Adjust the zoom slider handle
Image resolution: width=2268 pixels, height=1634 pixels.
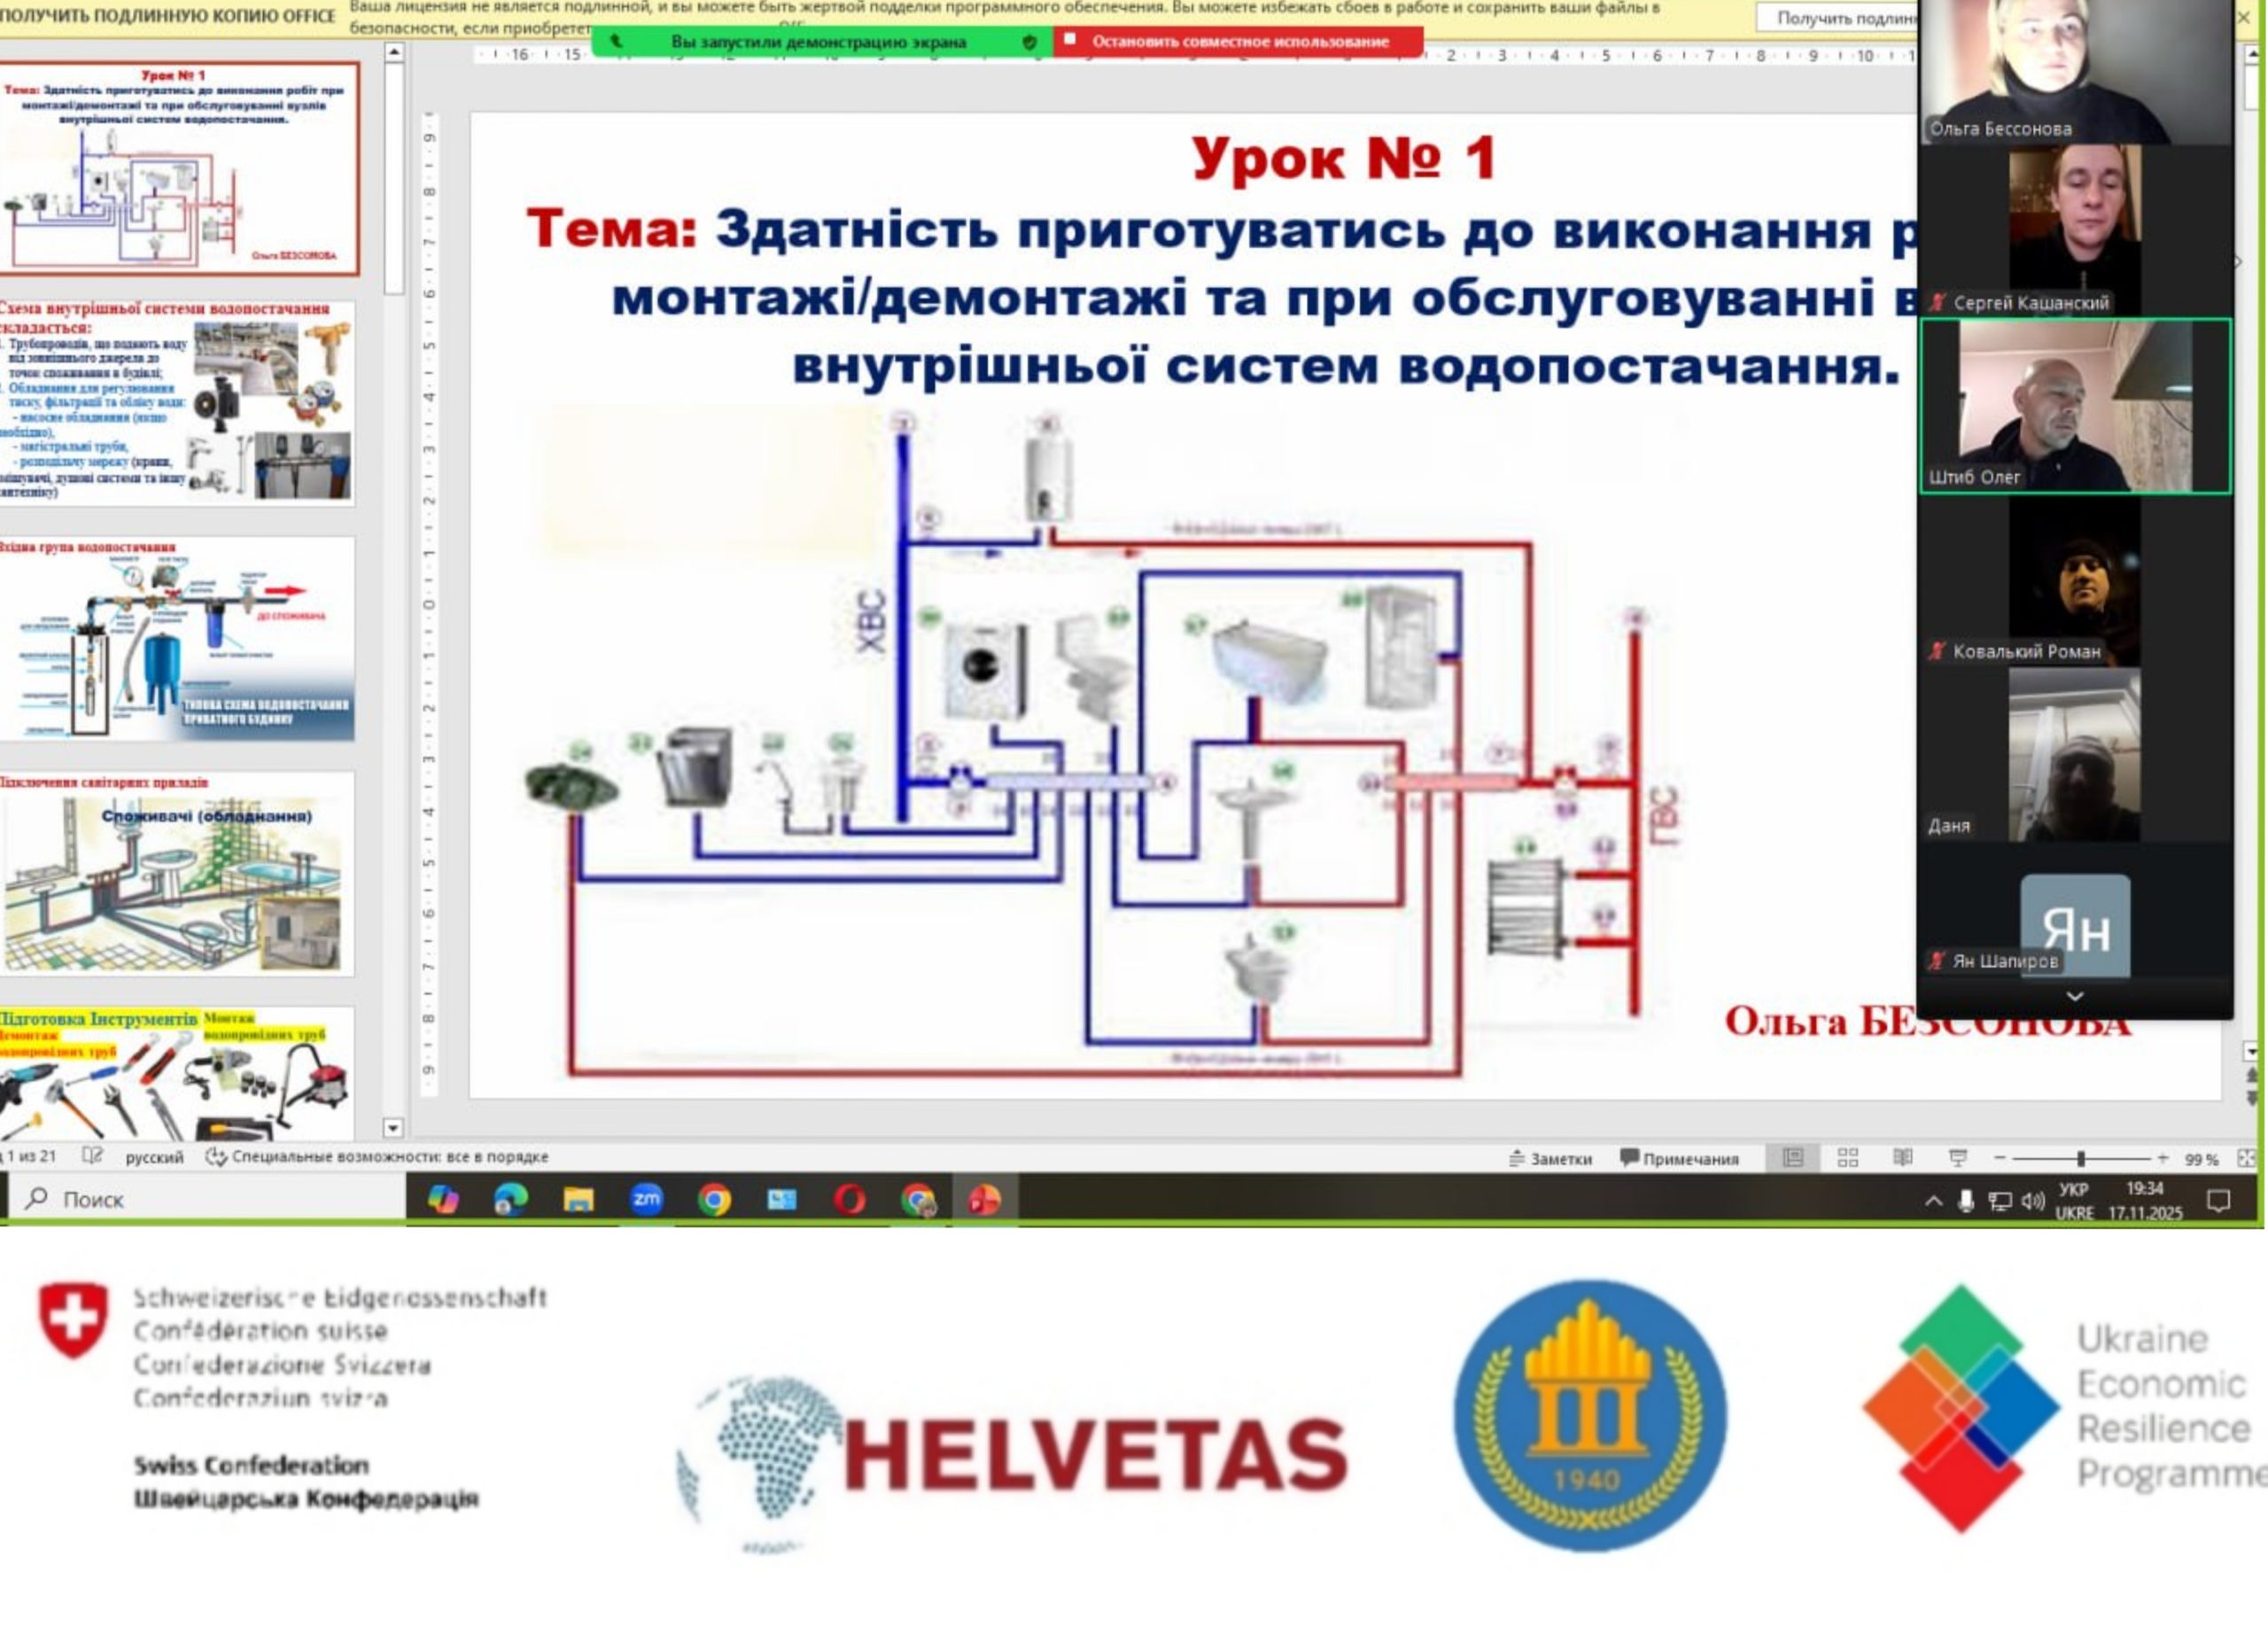pyautogui.click(x=2081, y=1158)
